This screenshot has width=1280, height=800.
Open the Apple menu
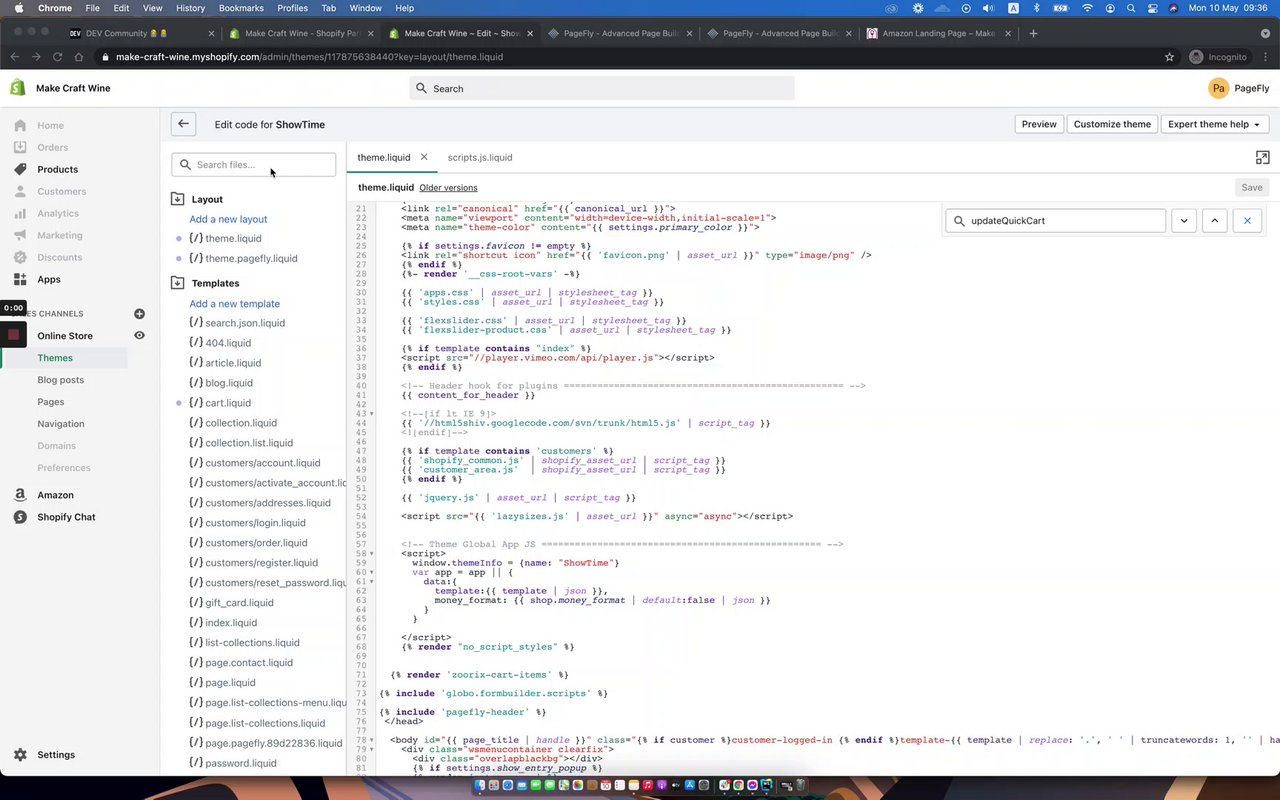(18, 8)
